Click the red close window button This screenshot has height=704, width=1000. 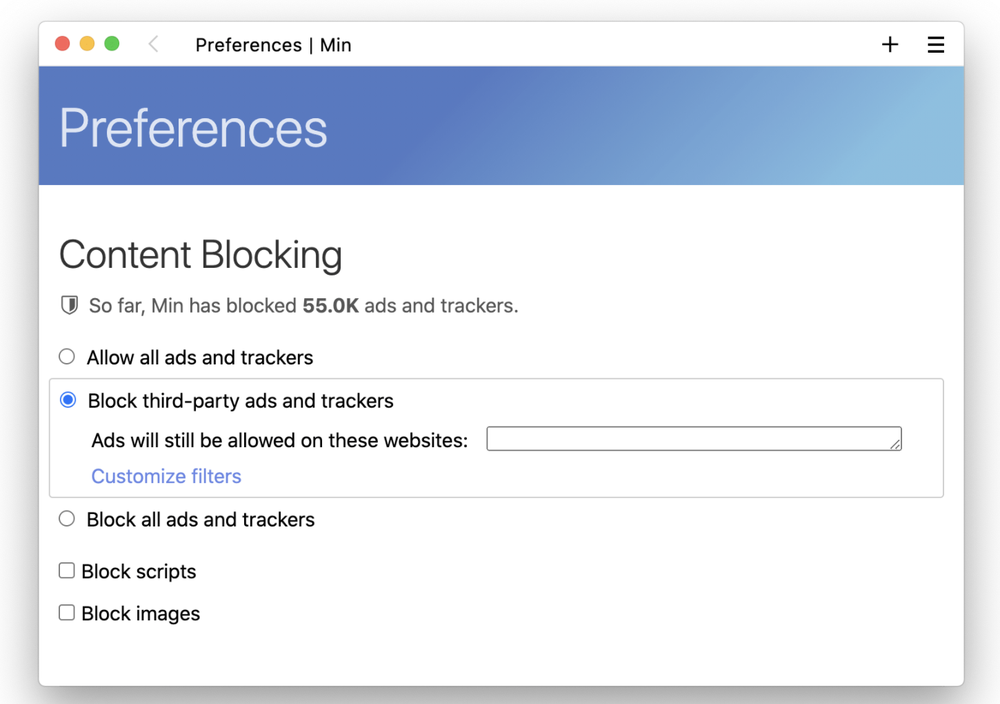click(x=62, y=43)
